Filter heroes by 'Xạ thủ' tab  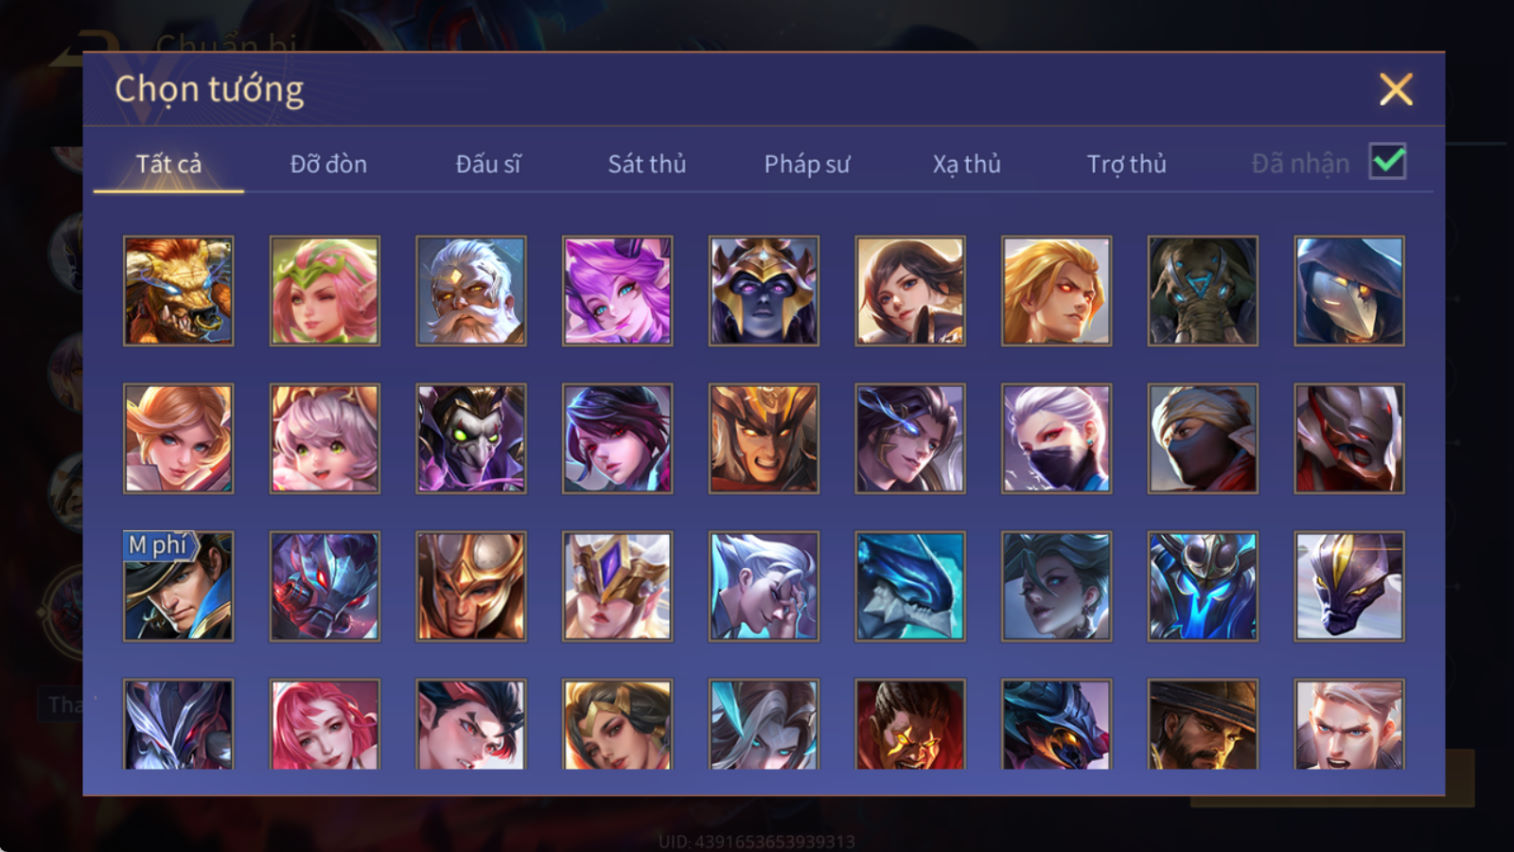tap(967, 164)
